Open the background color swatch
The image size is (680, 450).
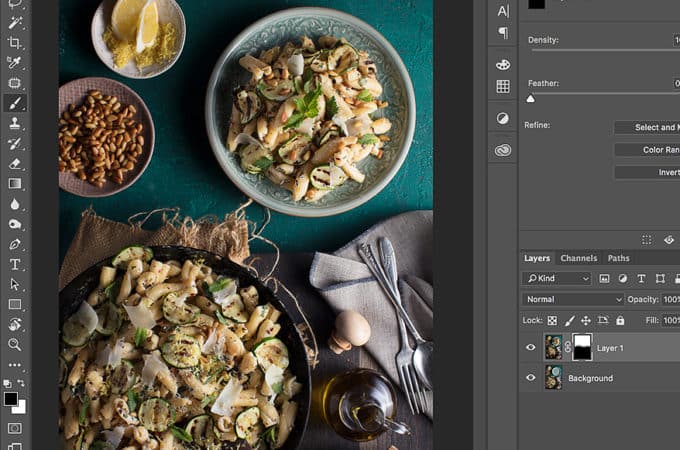tap(20, 408)
